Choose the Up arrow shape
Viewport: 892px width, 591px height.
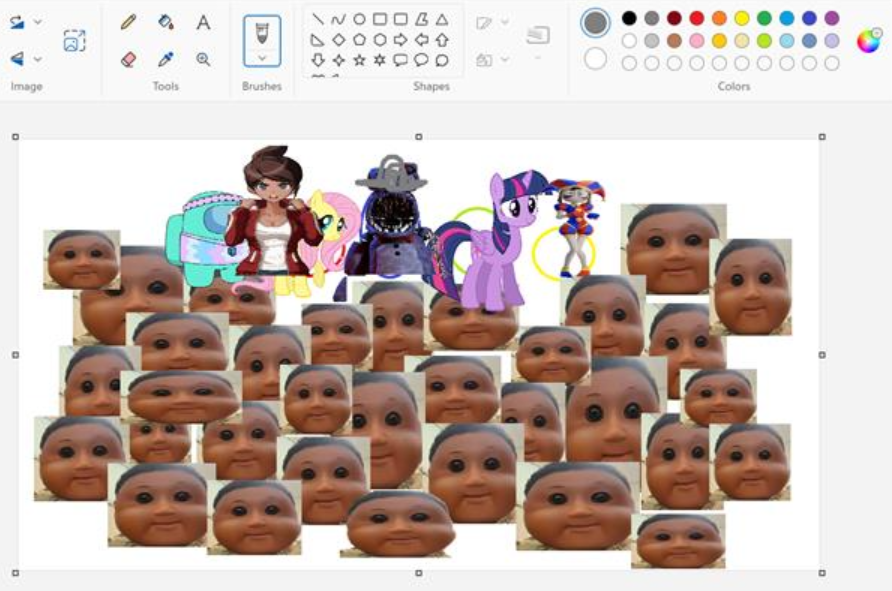pyautogui.click(x=442, y=40)
